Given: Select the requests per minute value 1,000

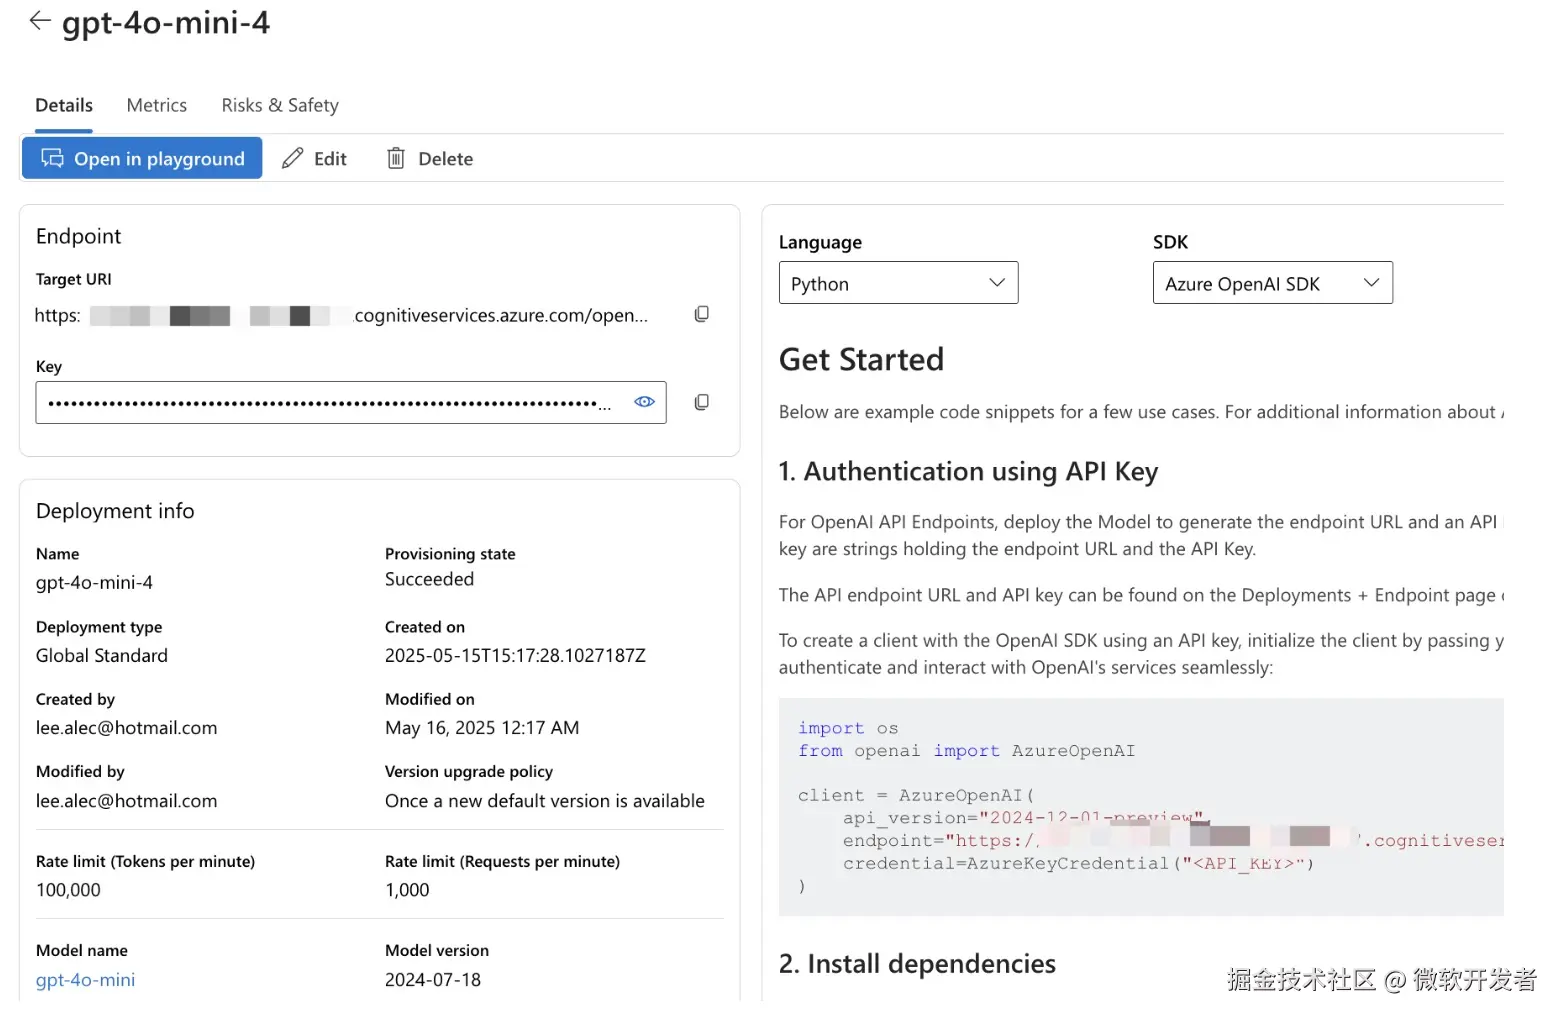Looking at the screenshot, I should click(407, 890).
